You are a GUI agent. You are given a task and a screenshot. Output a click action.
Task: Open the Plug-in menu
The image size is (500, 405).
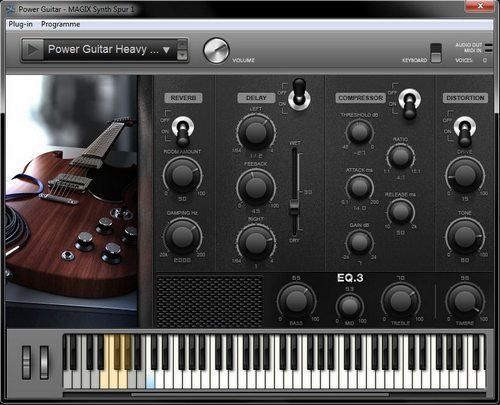[21, 24]
